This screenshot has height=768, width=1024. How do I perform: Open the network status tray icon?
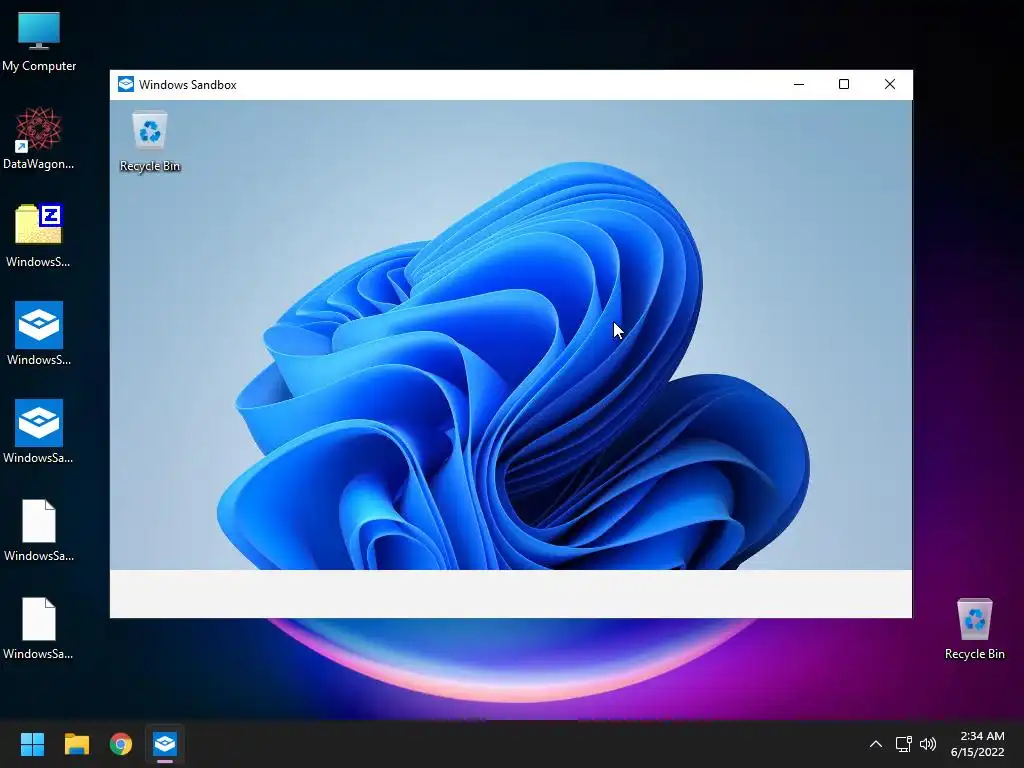coord(903,744)
